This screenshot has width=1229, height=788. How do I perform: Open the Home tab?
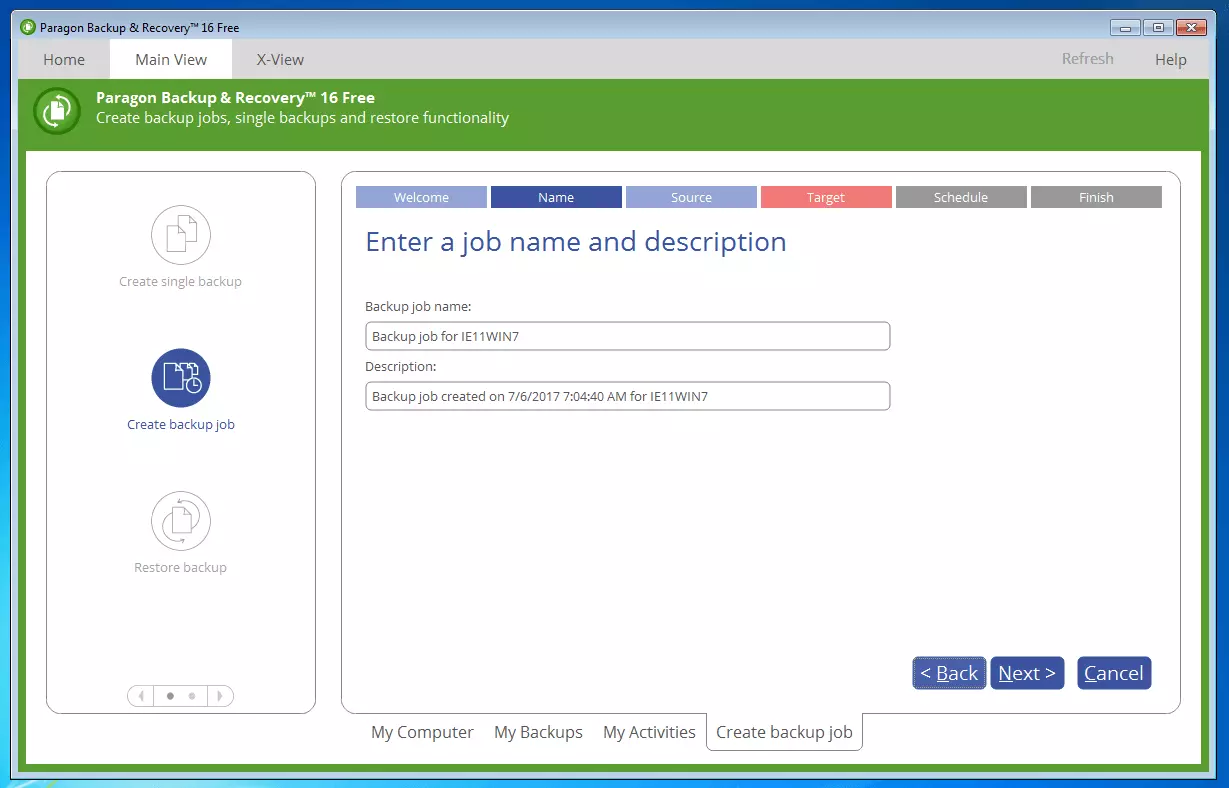(x=64, y=59)
